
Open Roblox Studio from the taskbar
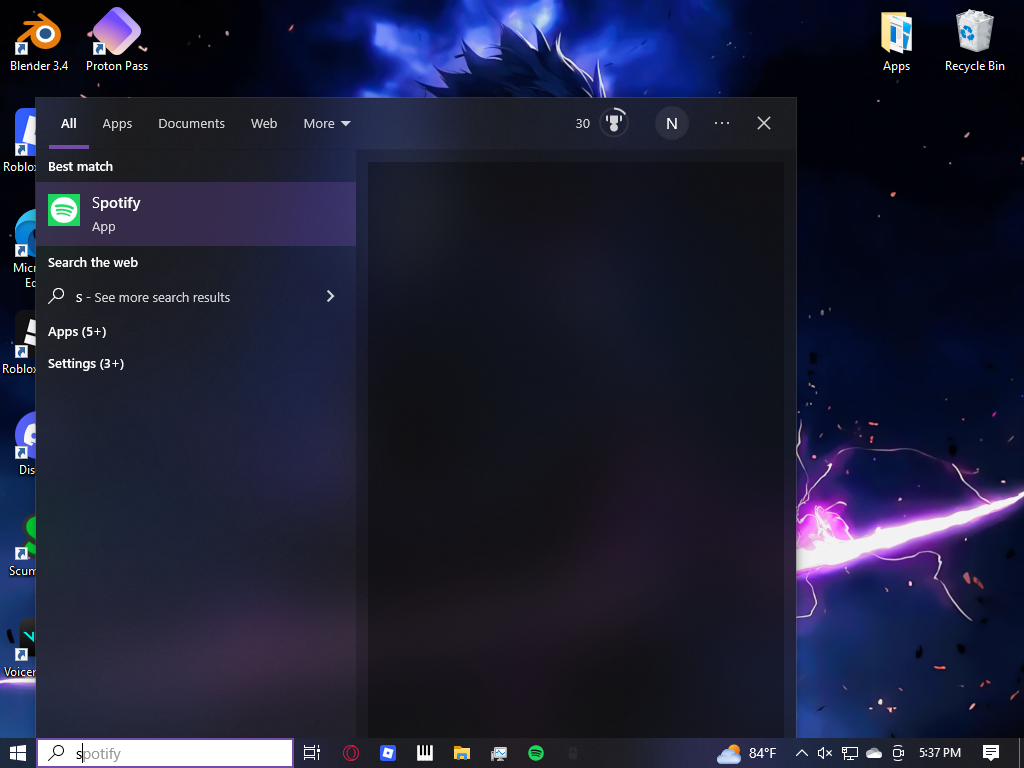tap(388, 753)
